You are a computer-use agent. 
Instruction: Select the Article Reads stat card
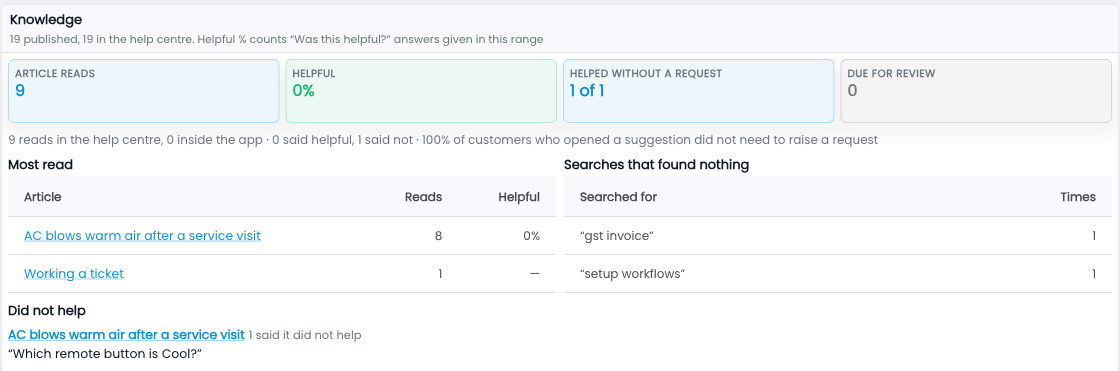point(144,91)
